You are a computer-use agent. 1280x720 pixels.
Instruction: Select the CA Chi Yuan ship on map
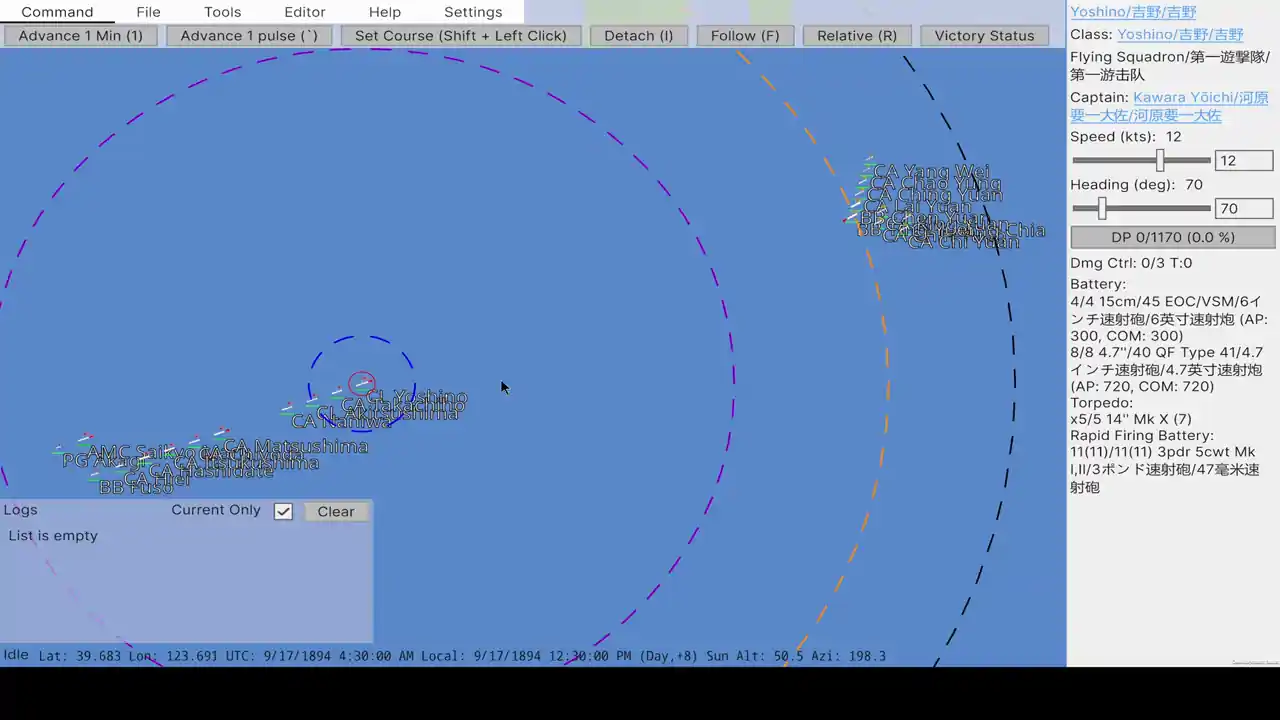964,242
